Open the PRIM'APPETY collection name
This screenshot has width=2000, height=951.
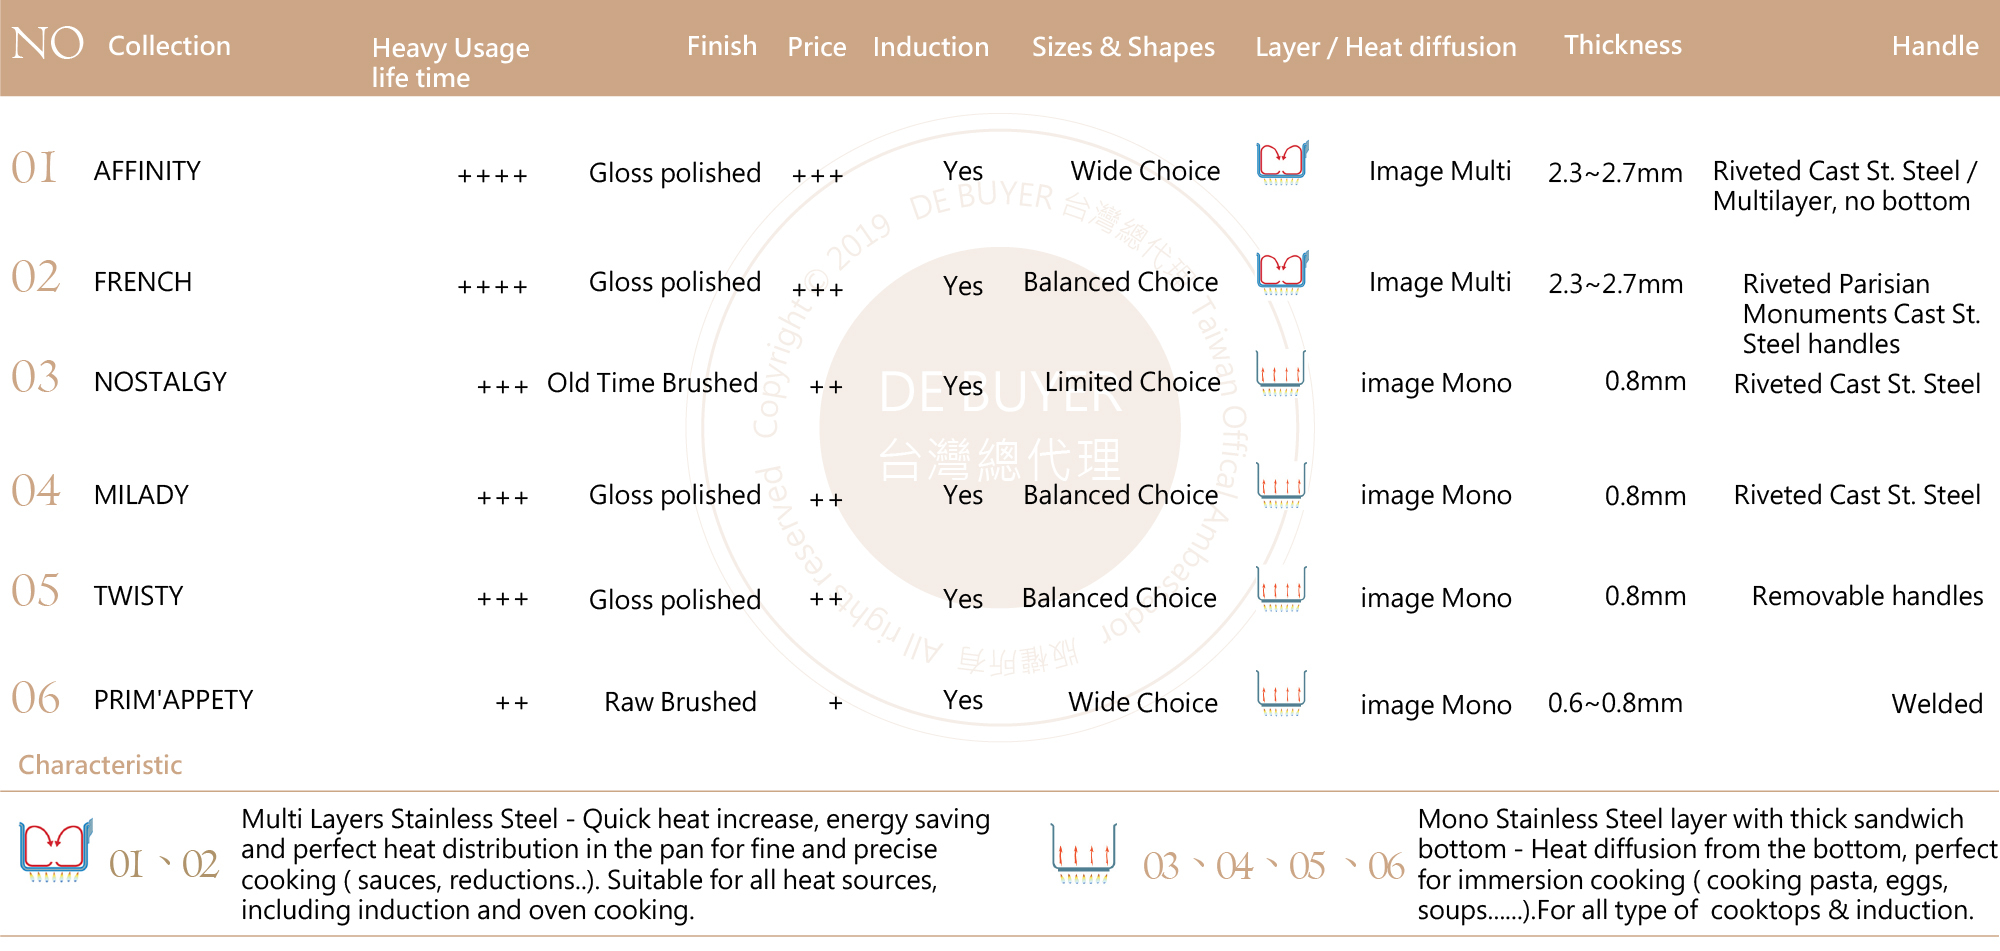pos(173,700)
